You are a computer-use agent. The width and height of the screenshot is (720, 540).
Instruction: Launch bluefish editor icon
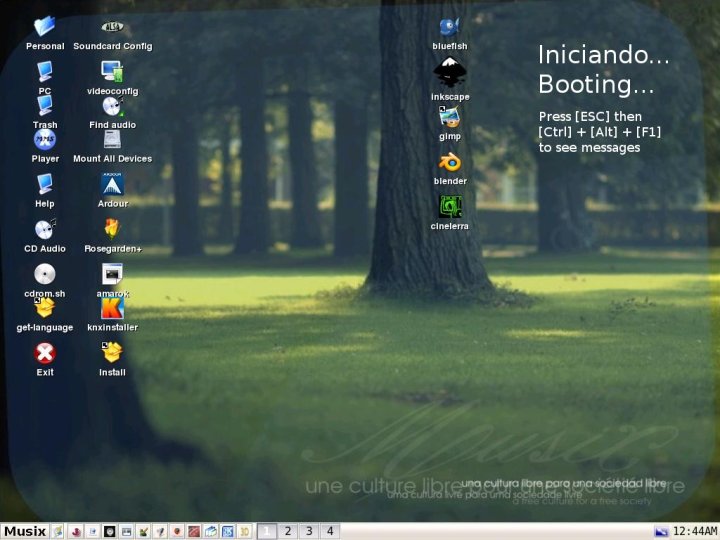[450, 27]
